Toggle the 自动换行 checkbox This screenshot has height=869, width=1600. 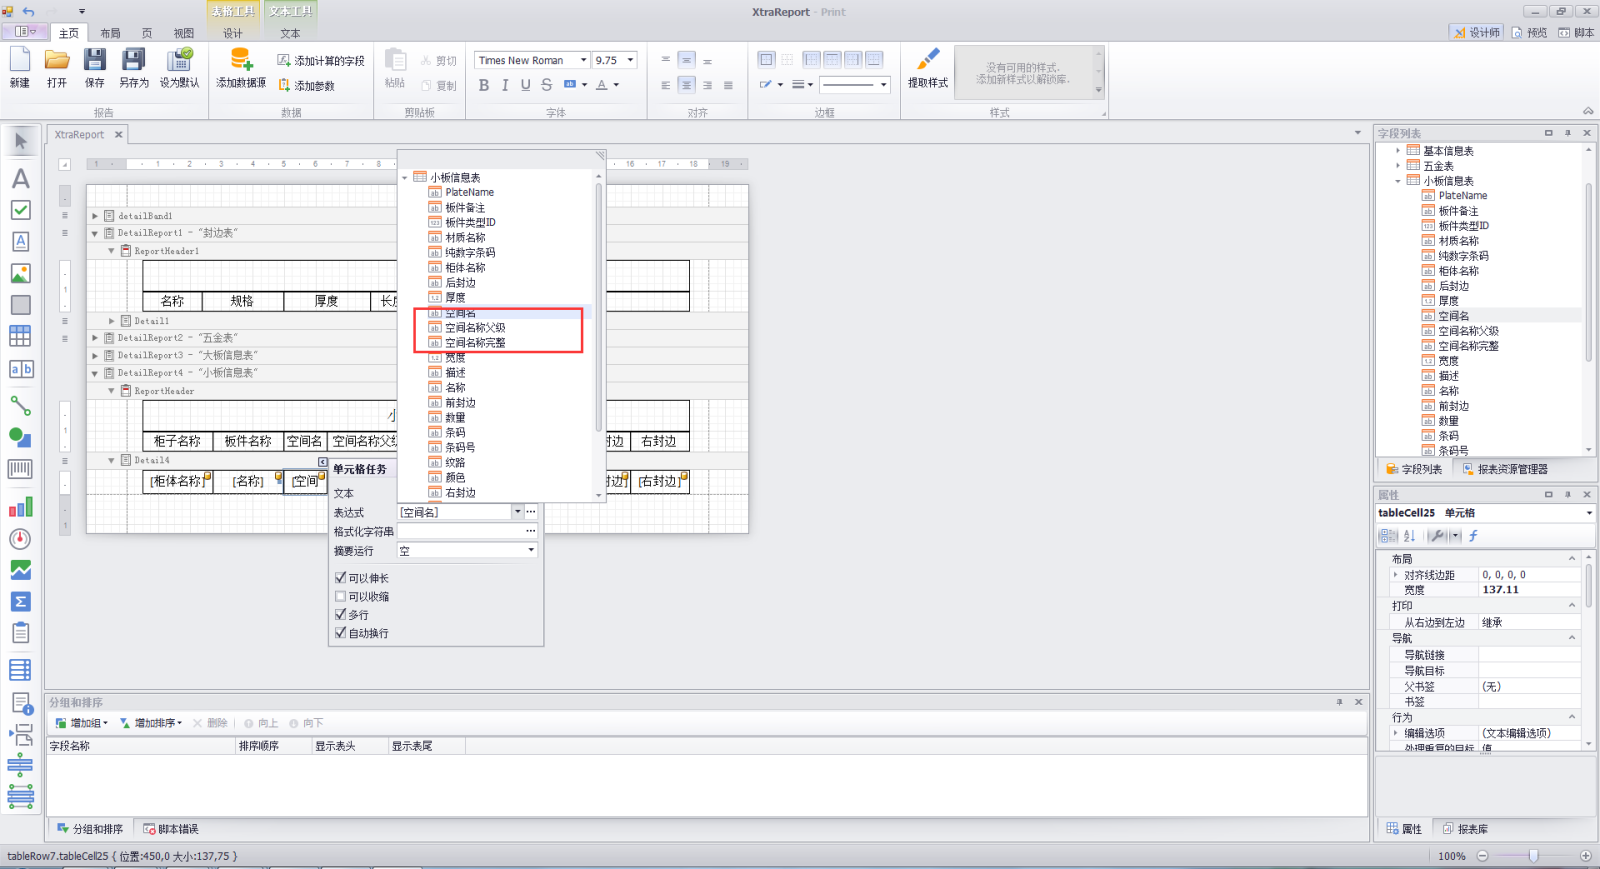coord(341,633)
